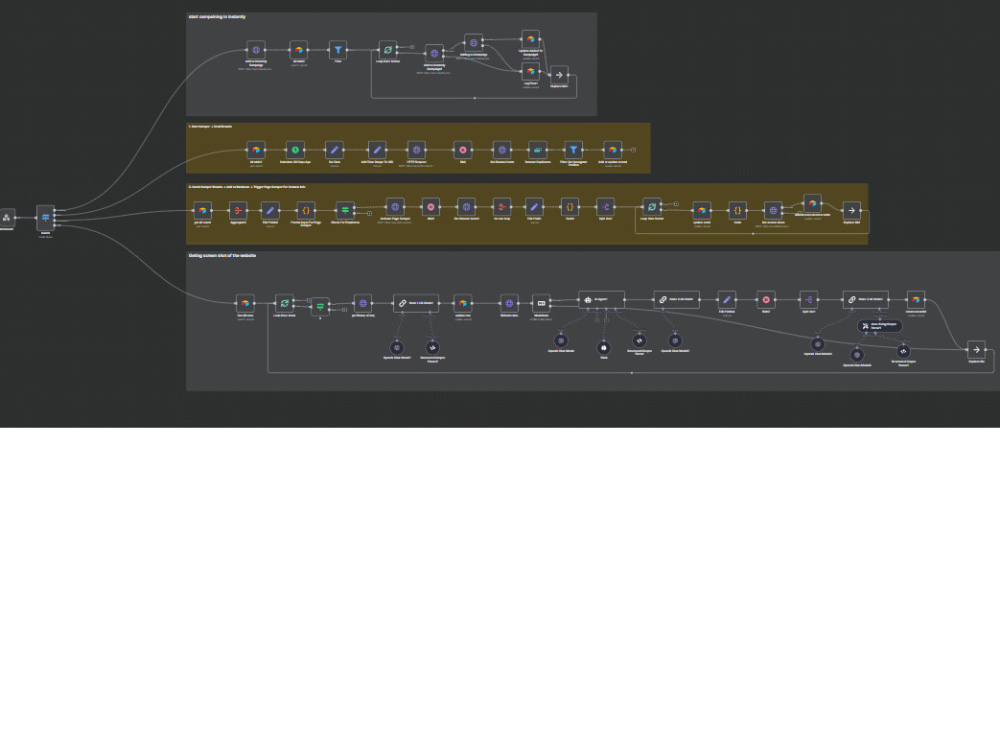Viewport: 1000px width, 750px height.
Task: Open the Adding to Campaign HTTP node
Action: (x=473, y=43)
